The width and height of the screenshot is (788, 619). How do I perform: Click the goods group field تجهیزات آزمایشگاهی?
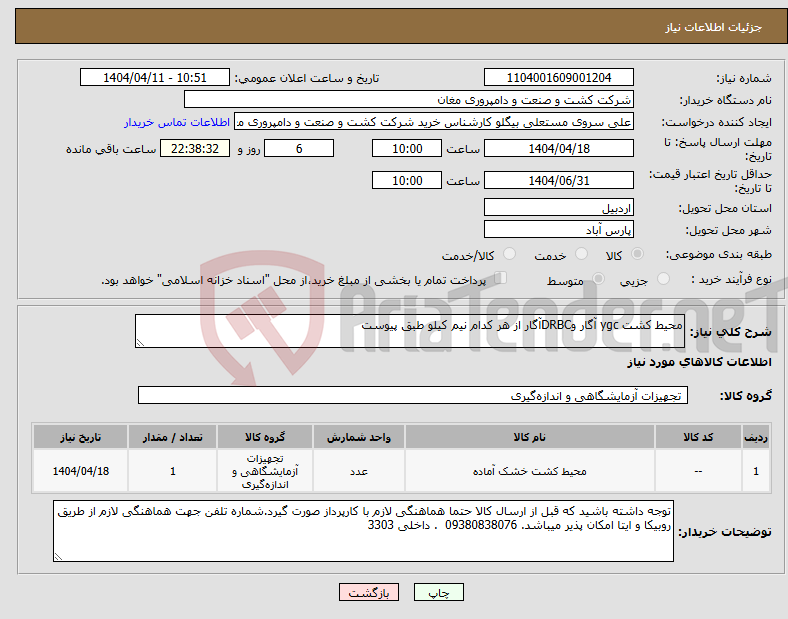(x=413, y=395)
